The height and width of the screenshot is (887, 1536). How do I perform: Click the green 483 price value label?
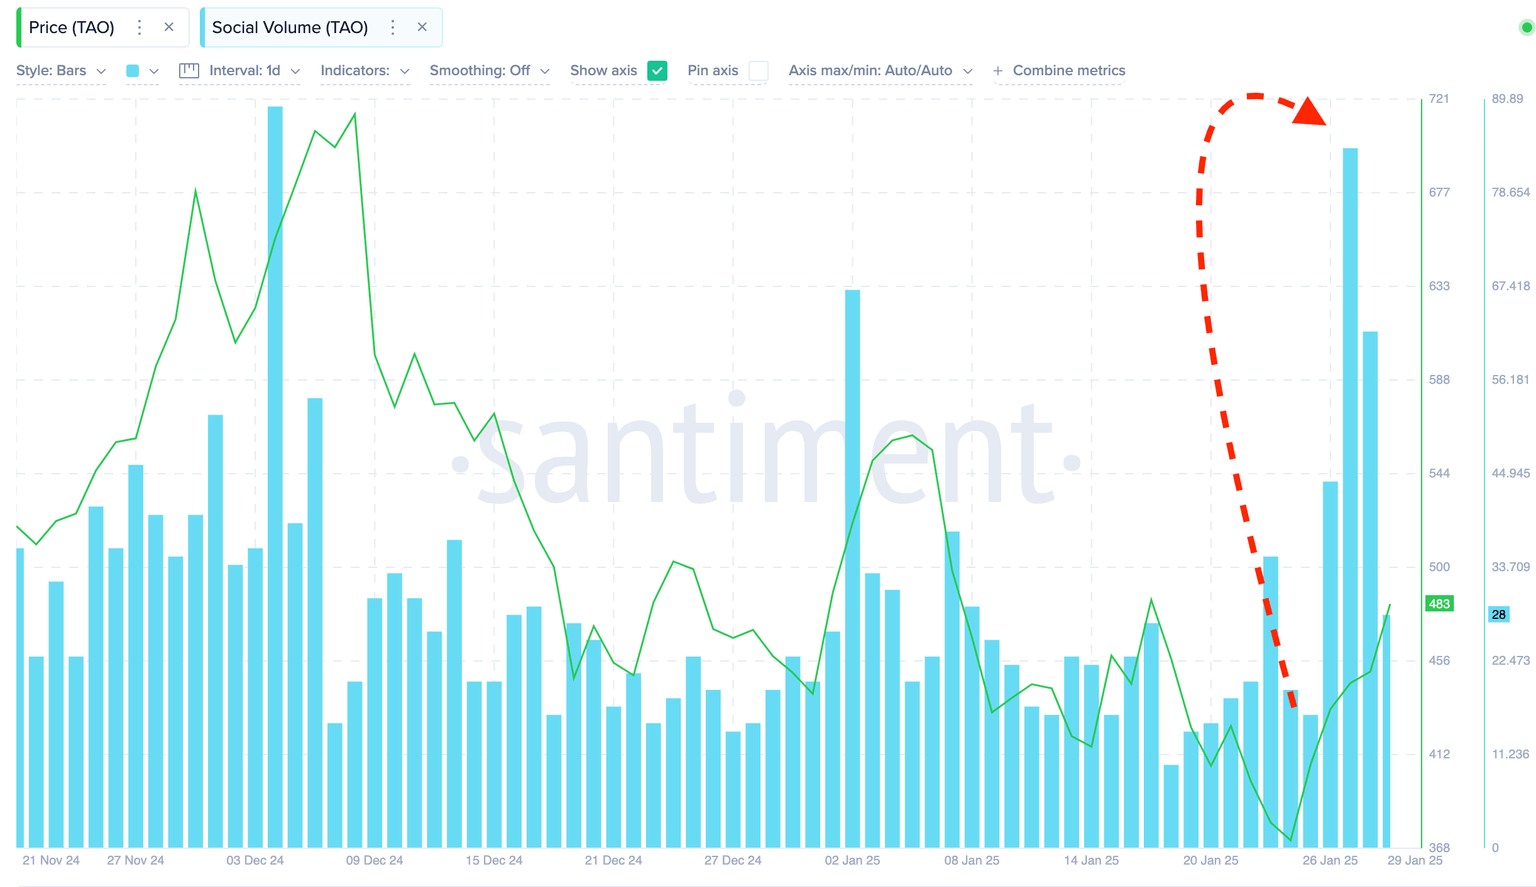coord(1438,603)
